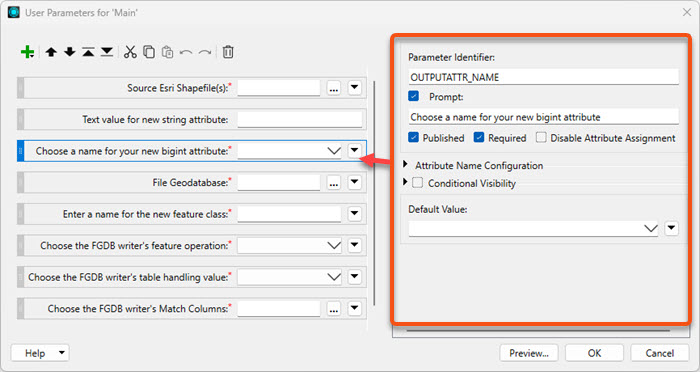Viewport: 700px width, 372px height.
Task: Move selected parameter up one position
Action: tap(51, 52)
